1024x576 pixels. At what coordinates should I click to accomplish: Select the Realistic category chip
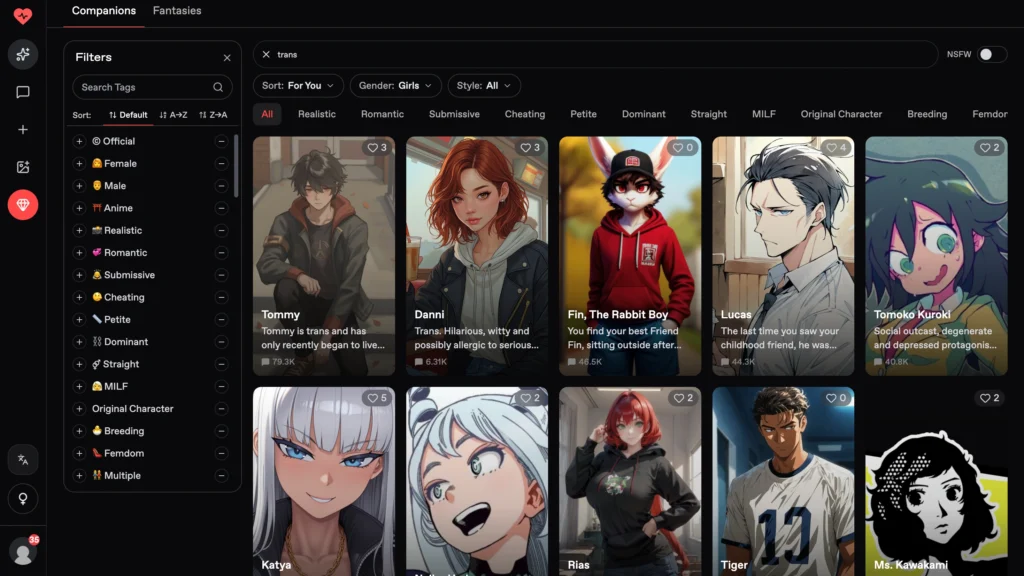[x=317, y=114]
